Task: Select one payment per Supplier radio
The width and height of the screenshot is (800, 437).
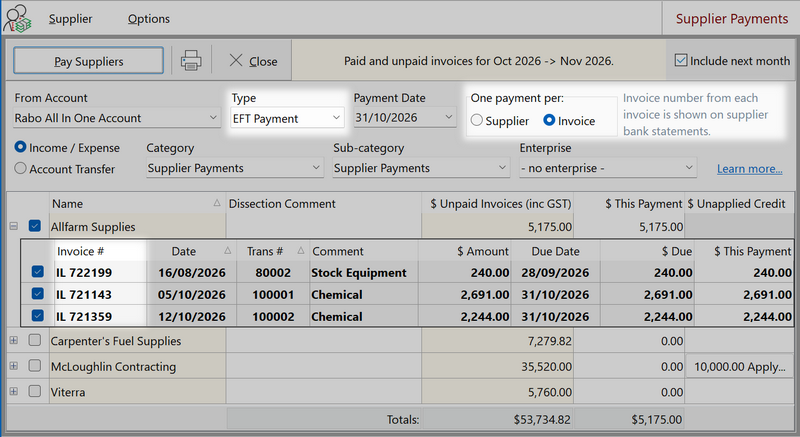Action: pos(476,120)
